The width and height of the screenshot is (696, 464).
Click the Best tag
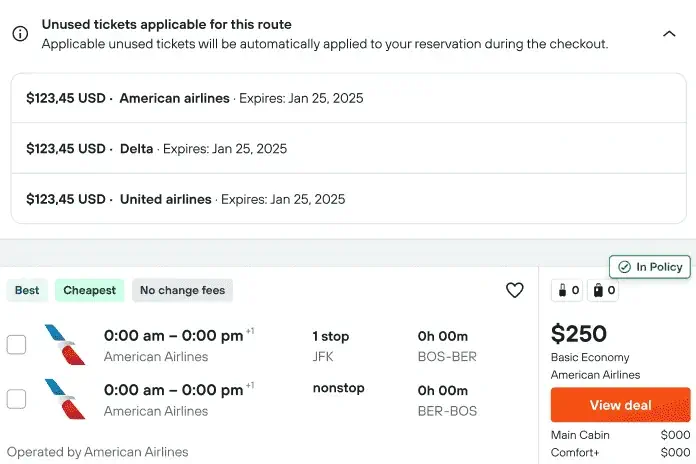pos(27,290)
